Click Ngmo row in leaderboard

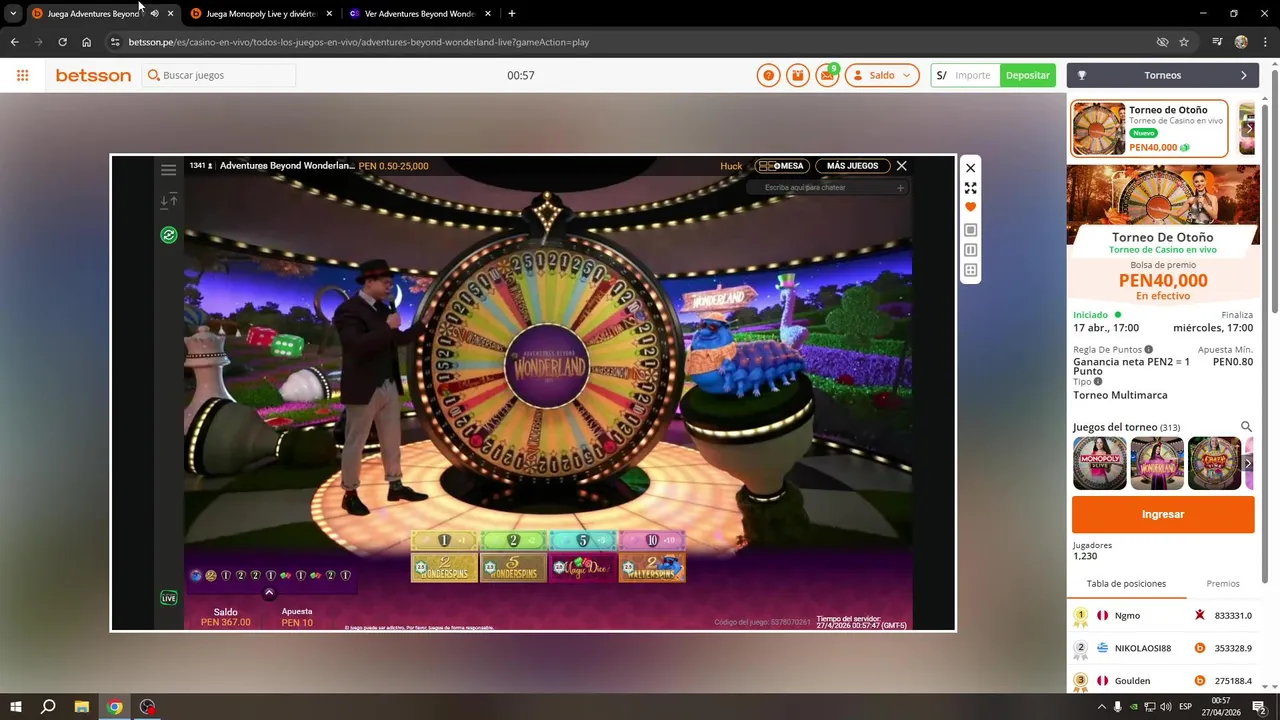tap(1163, 616)
